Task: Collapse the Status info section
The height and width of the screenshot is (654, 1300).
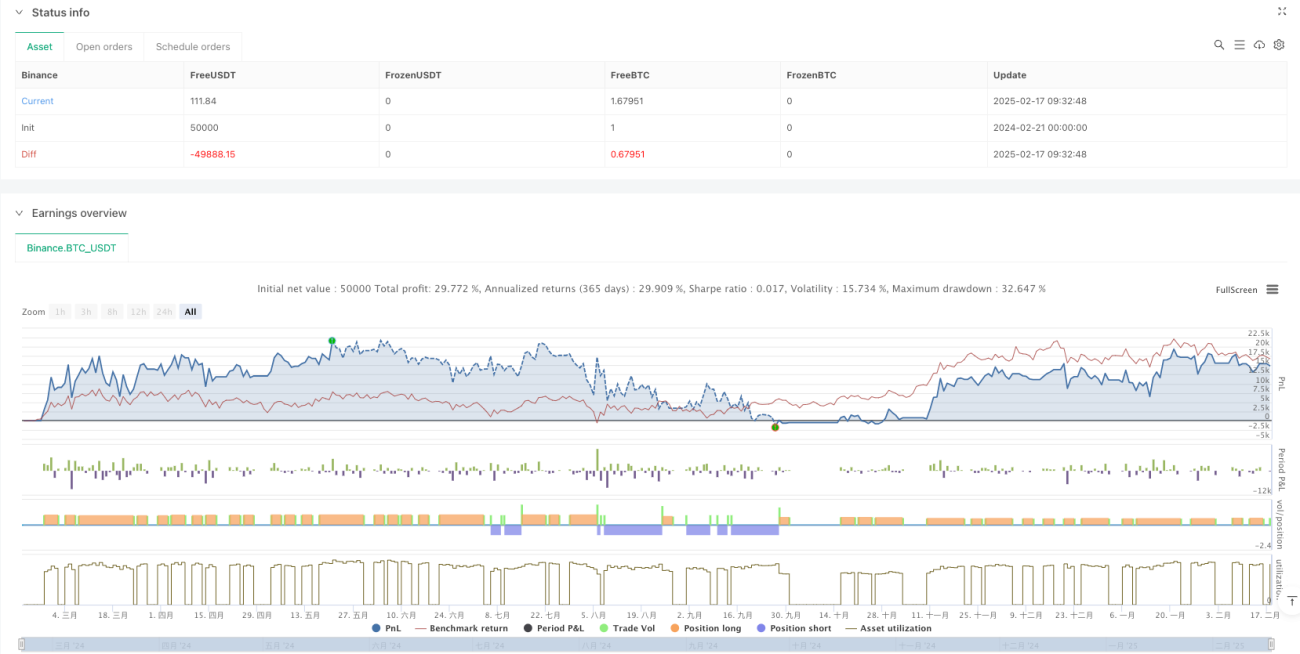Action: coord(19,13)
